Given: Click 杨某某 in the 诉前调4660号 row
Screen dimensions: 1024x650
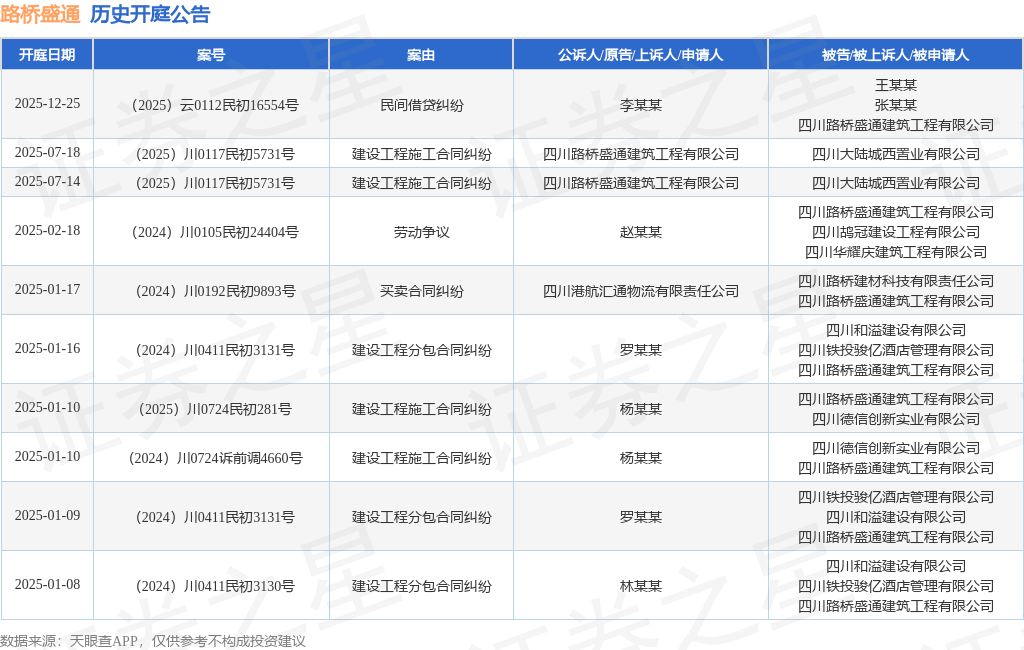Looking at the screenshot, I should coord(641,459).
